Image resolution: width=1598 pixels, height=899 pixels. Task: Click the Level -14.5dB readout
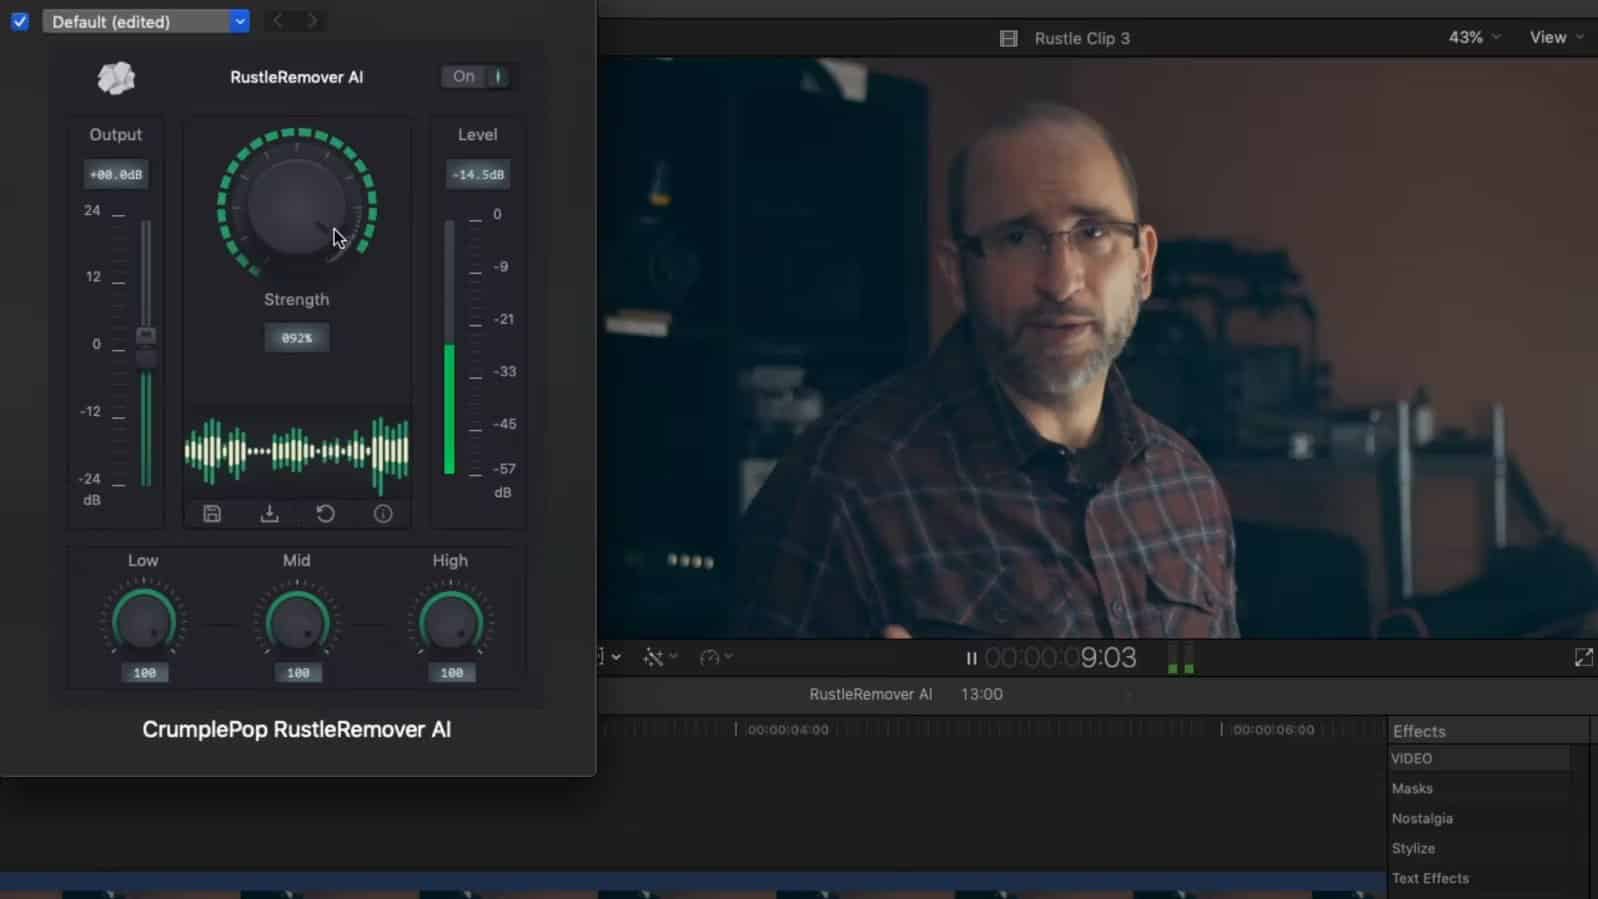(x=478, y=174)
